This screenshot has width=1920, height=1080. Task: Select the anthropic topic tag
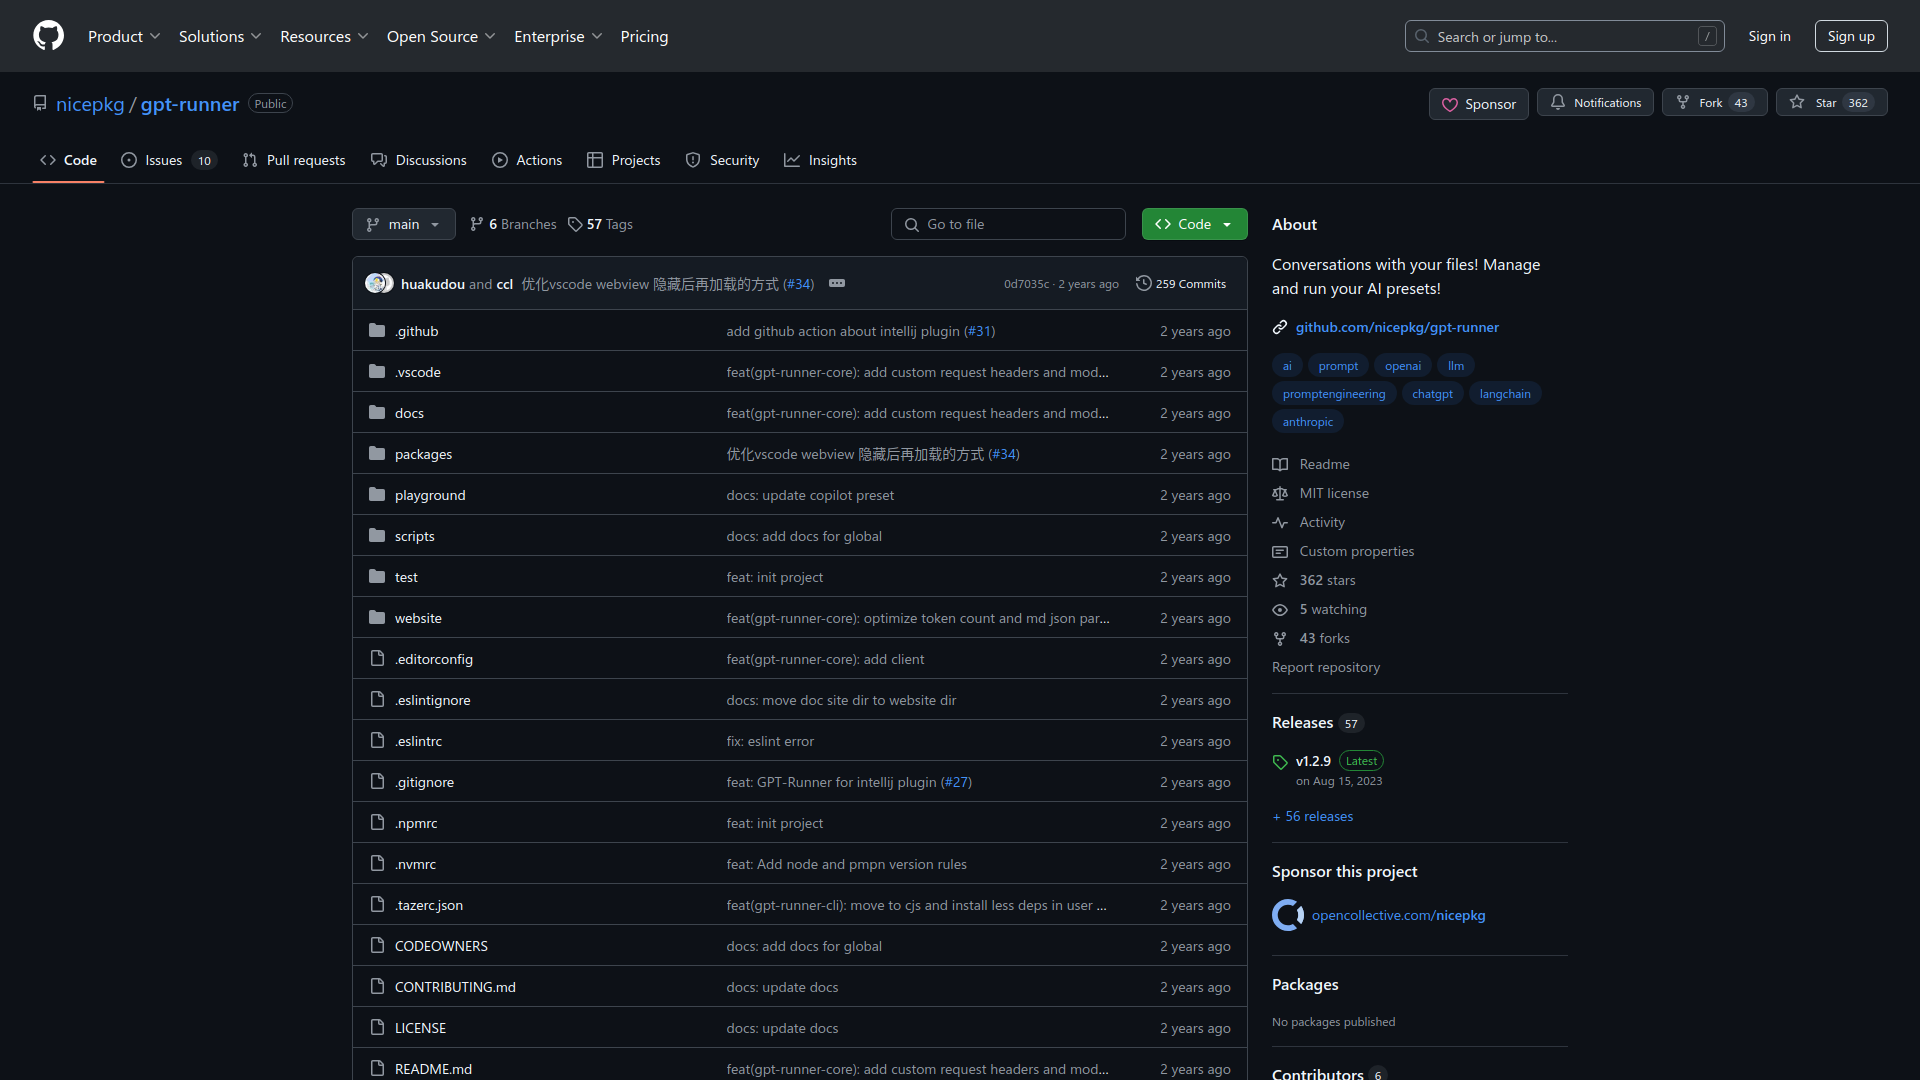(1308, 422)
